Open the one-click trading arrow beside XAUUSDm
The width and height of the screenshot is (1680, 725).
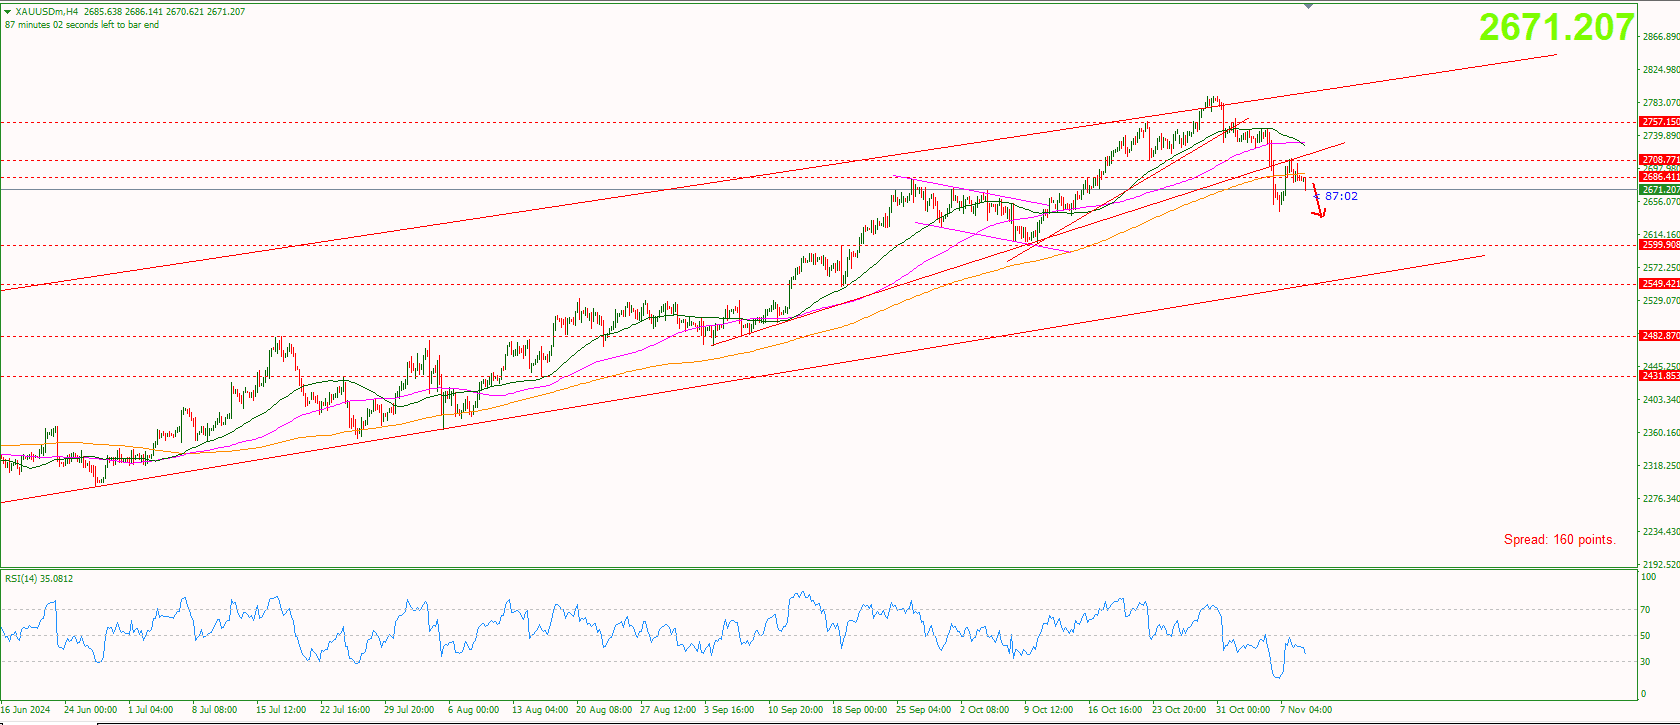coord(9,11)
